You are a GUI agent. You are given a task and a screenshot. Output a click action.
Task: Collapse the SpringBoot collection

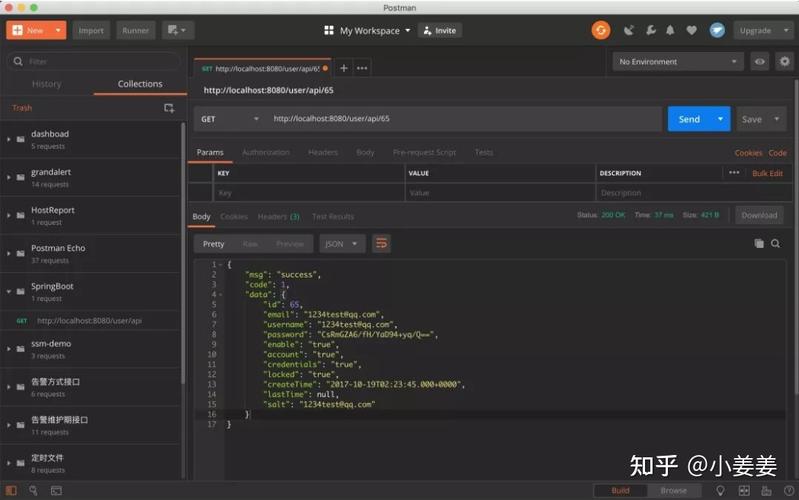coord(9,292)
